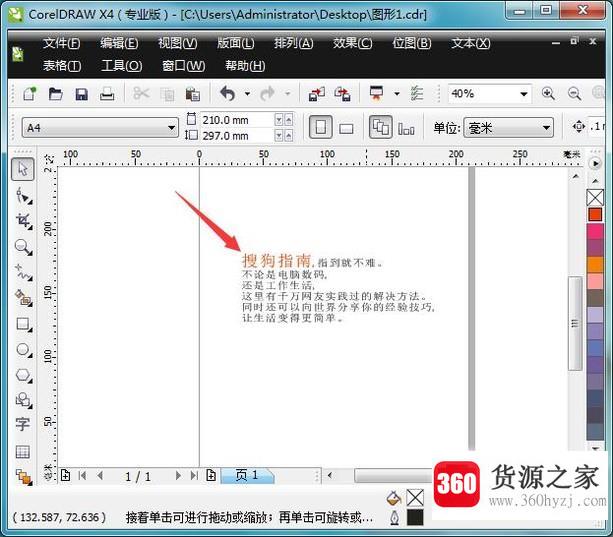
Task: Decrease the page height 297.0 mm spinner
Action: [x=279, y=136]
